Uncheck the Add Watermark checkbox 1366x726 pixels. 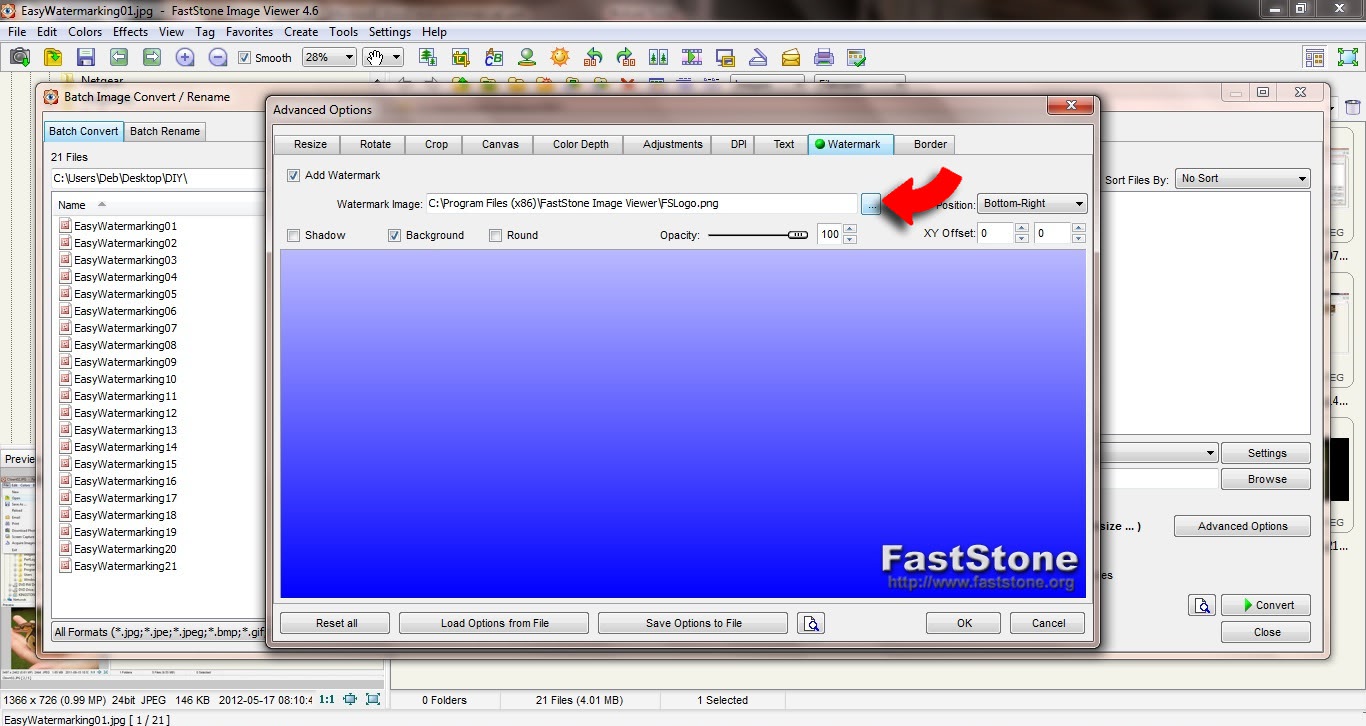(x=293, y=175)
